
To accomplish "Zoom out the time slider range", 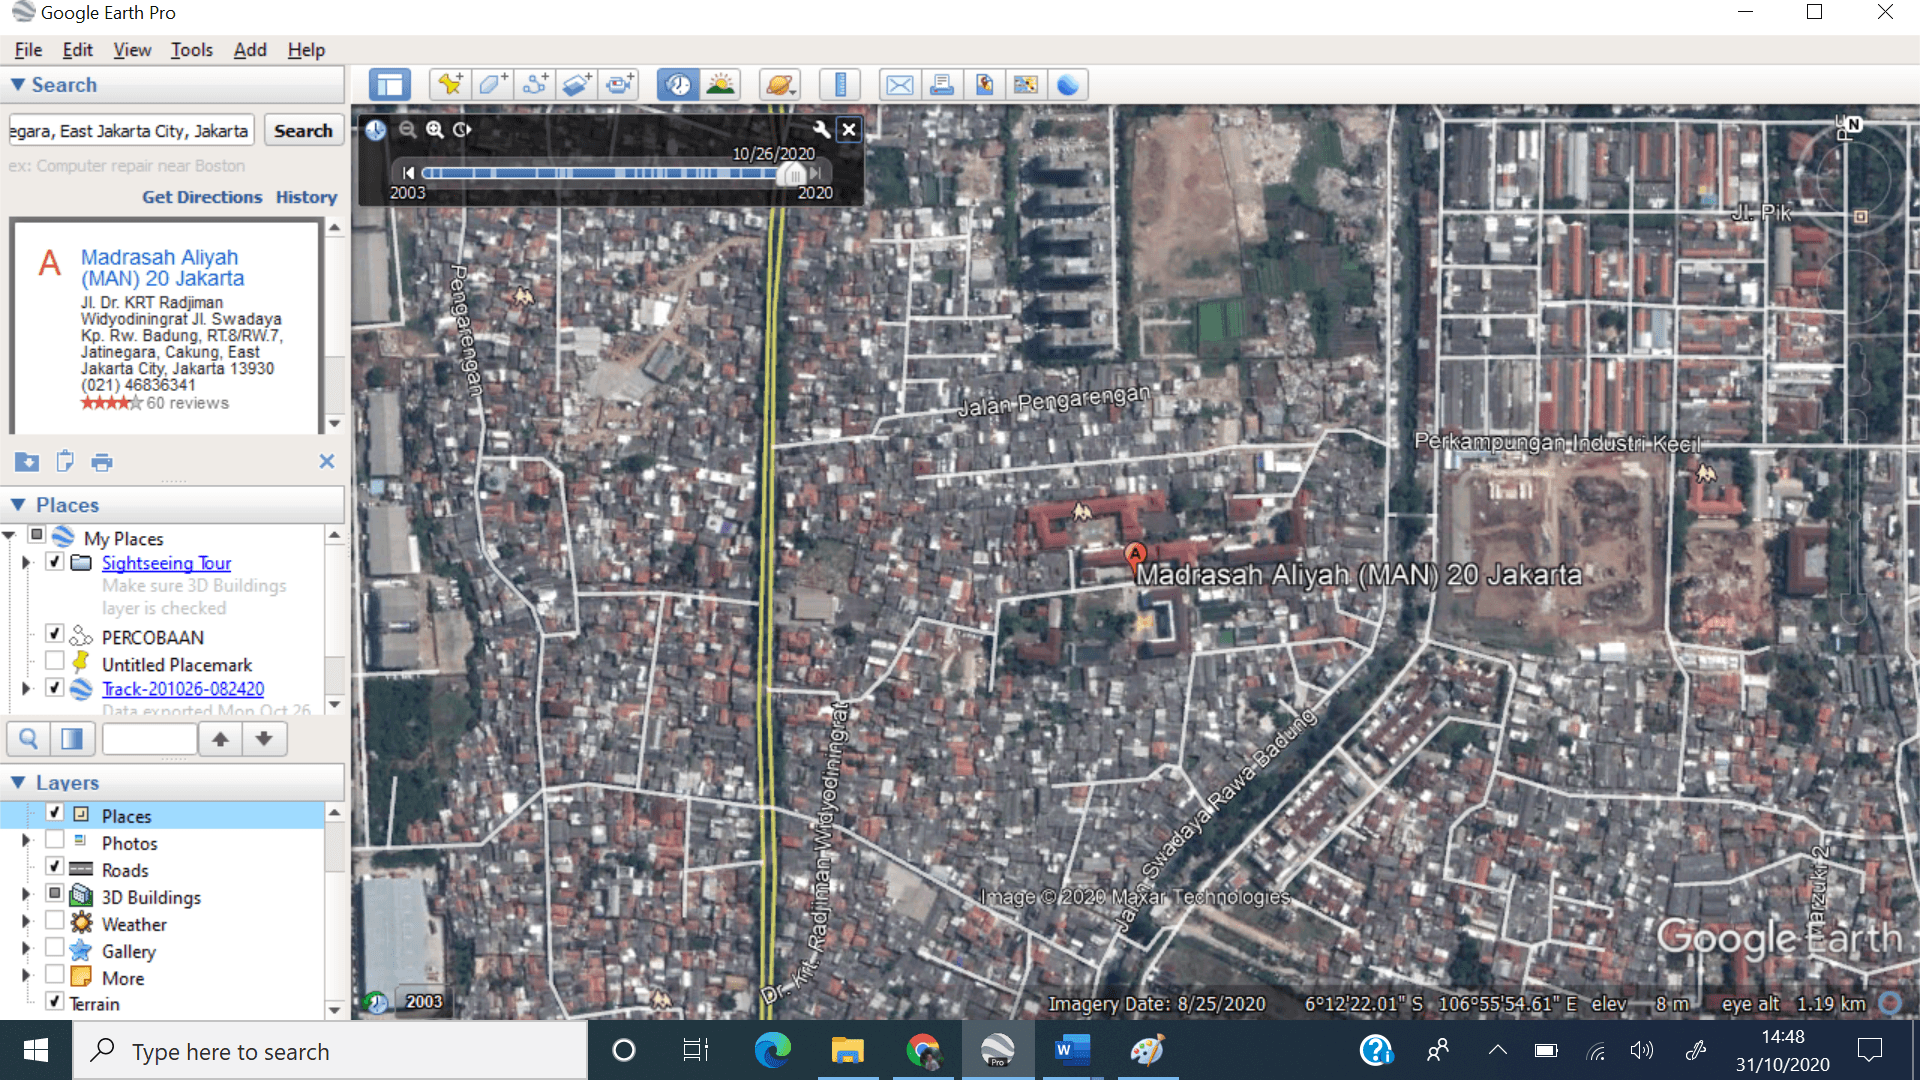I will point(407,129).
